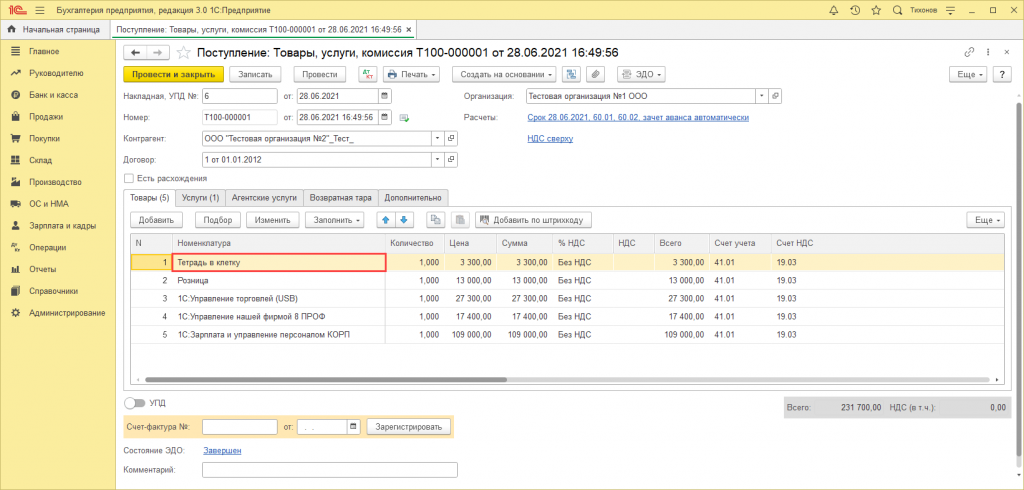Expand the Заполнить dropdown
Screen dimensions: 1024x490
335,220
